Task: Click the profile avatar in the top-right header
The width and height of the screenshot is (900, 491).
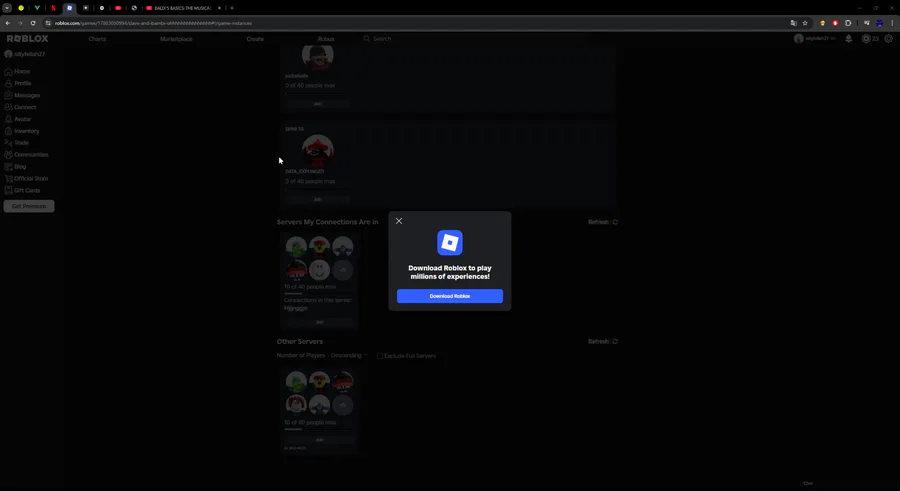Action: point(798,38)
